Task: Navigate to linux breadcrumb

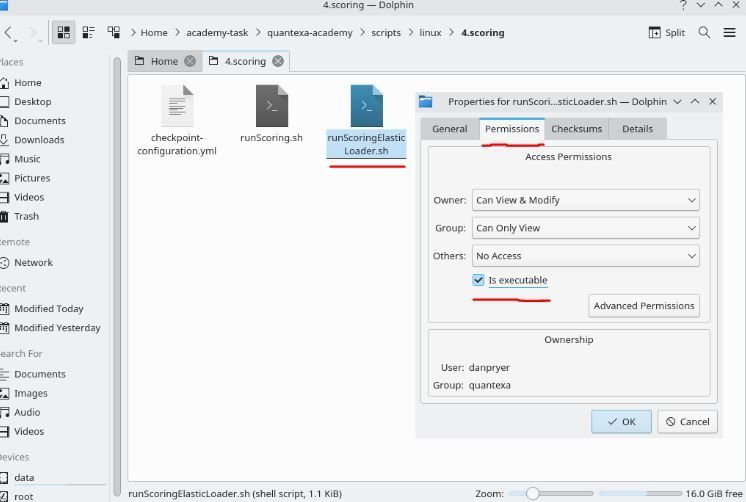Action: tap(430, 32)
